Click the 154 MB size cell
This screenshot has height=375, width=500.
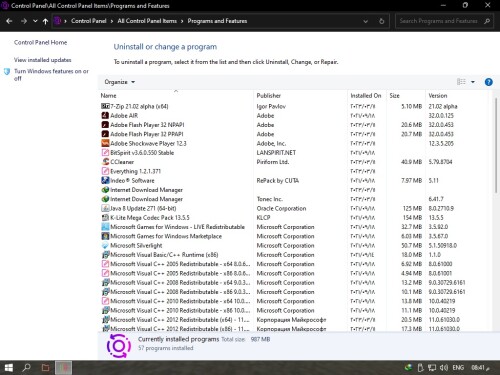pos(412,218)
